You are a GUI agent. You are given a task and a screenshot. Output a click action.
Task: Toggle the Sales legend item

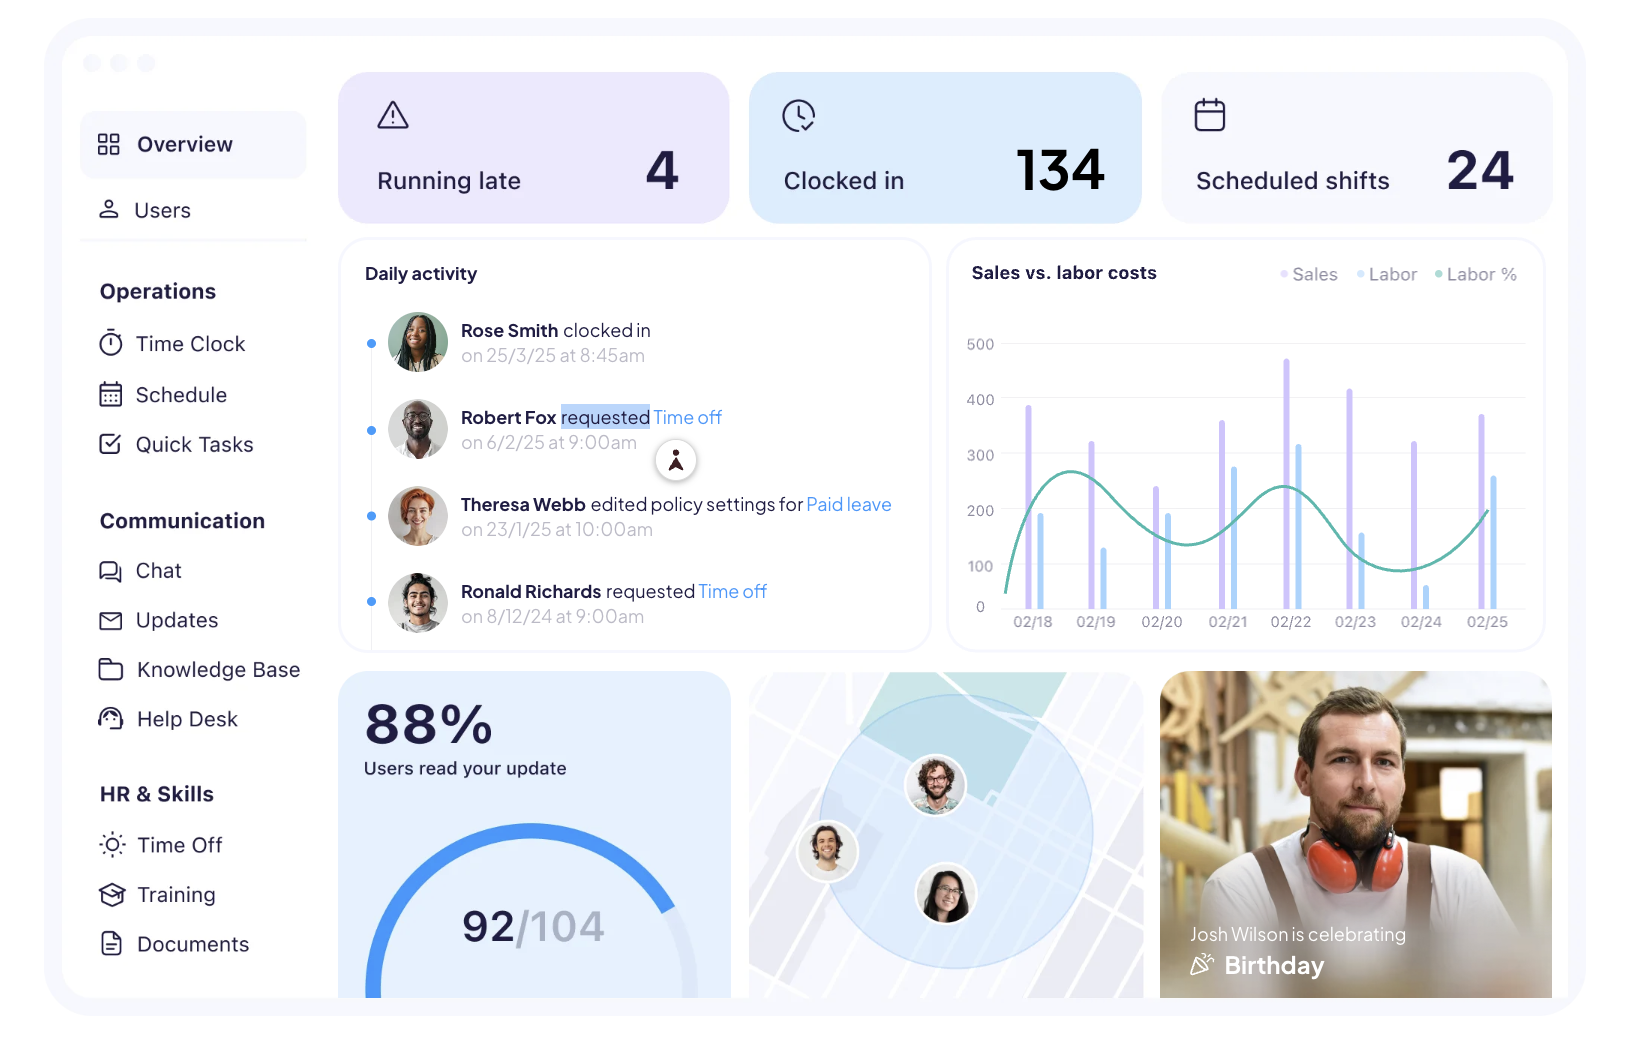point(1309,274)
